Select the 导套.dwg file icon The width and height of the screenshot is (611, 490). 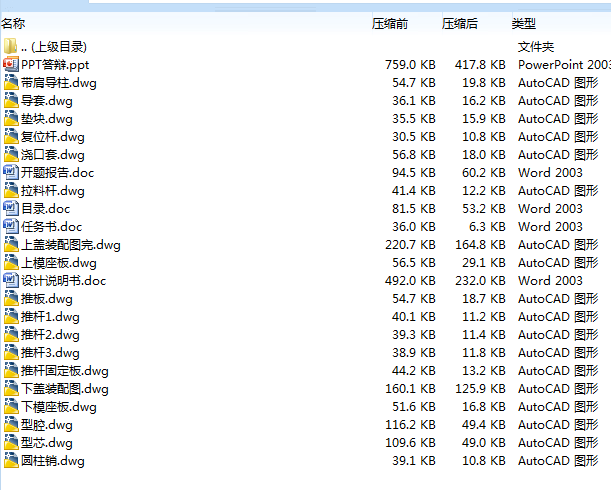[11, 101]
